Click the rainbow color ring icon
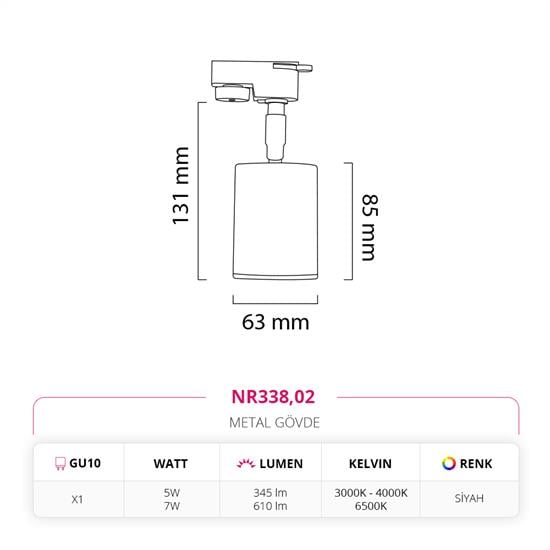The height and width of the screenshot is (550, 550). pyautogui.click(x=449, y=463)
